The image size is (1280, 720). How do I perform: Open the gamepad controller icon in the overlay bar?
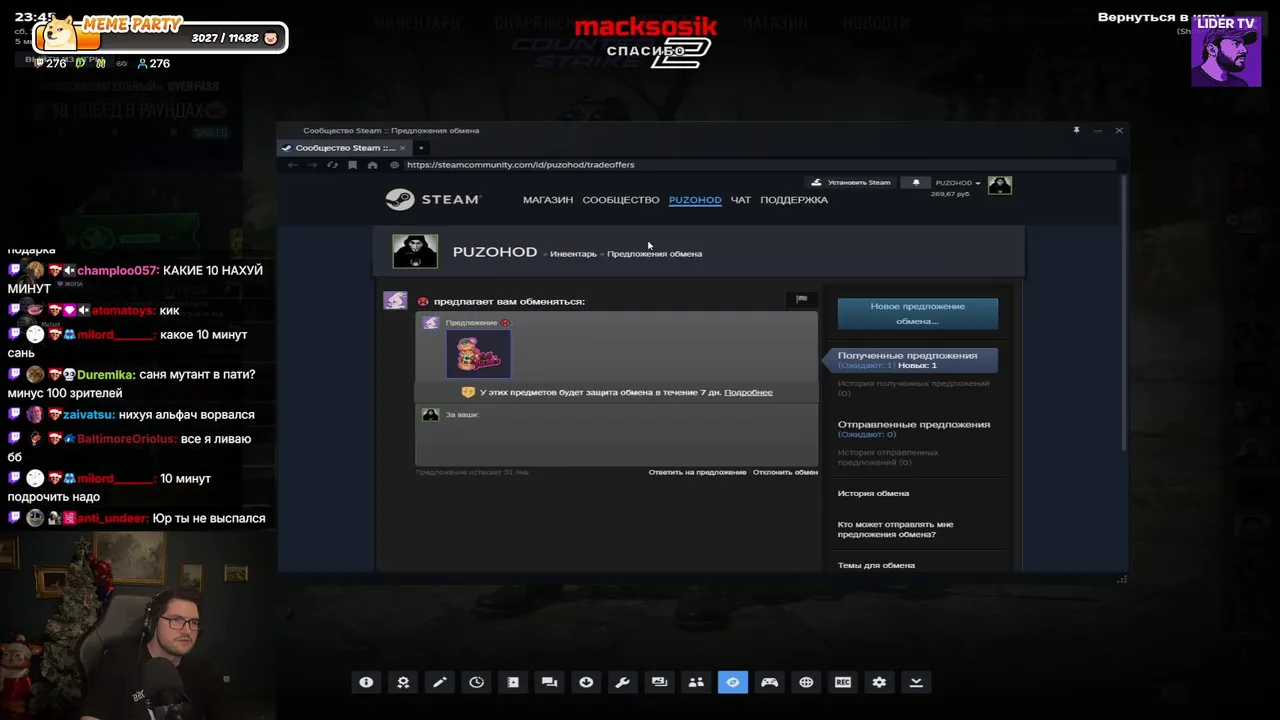click(769, 682)
